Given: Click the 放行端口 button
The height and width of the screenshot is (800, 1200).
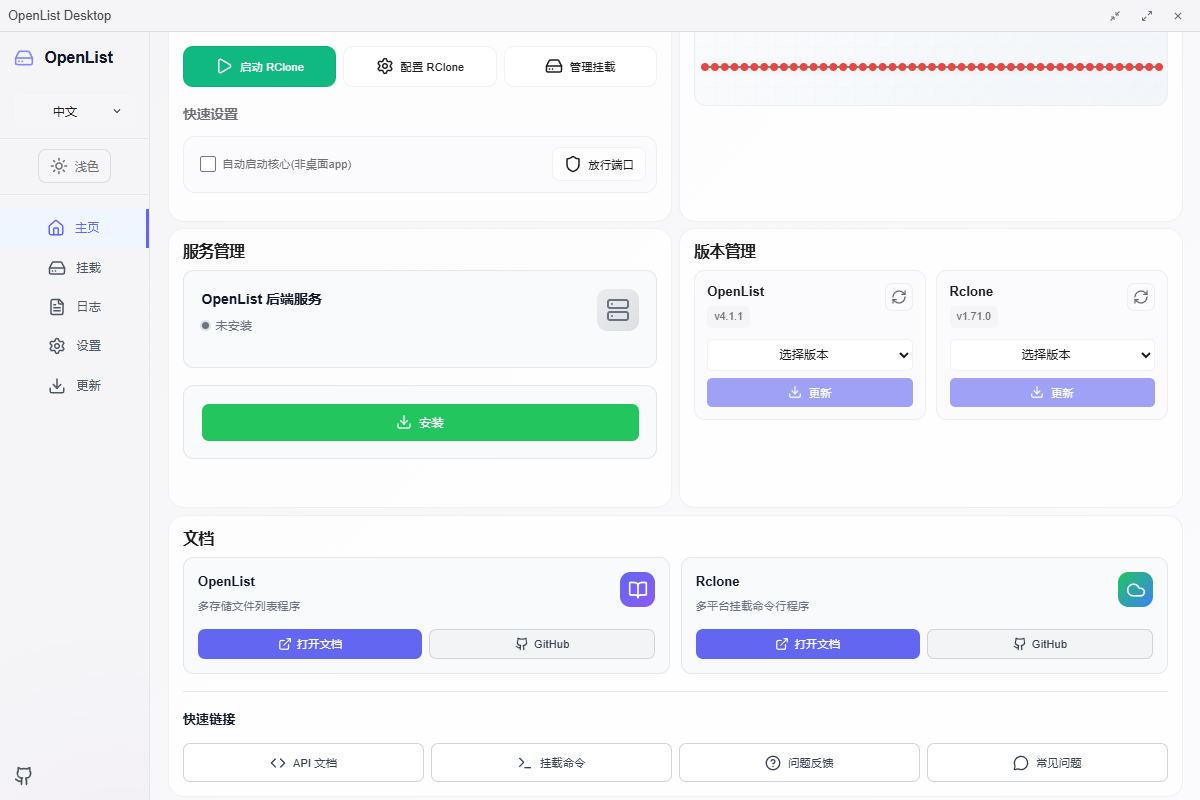Looking at the screenshot, I should pyautogui.click(x=599, y=164).
